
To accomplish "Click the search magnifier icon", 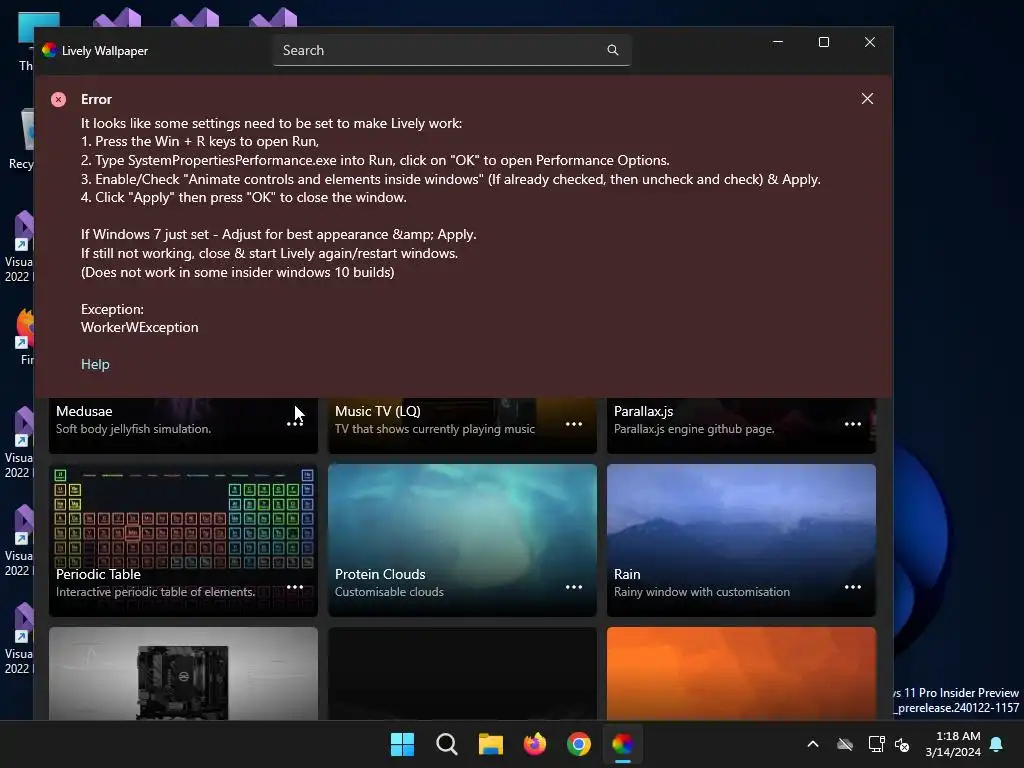I will tap(613, 50).
